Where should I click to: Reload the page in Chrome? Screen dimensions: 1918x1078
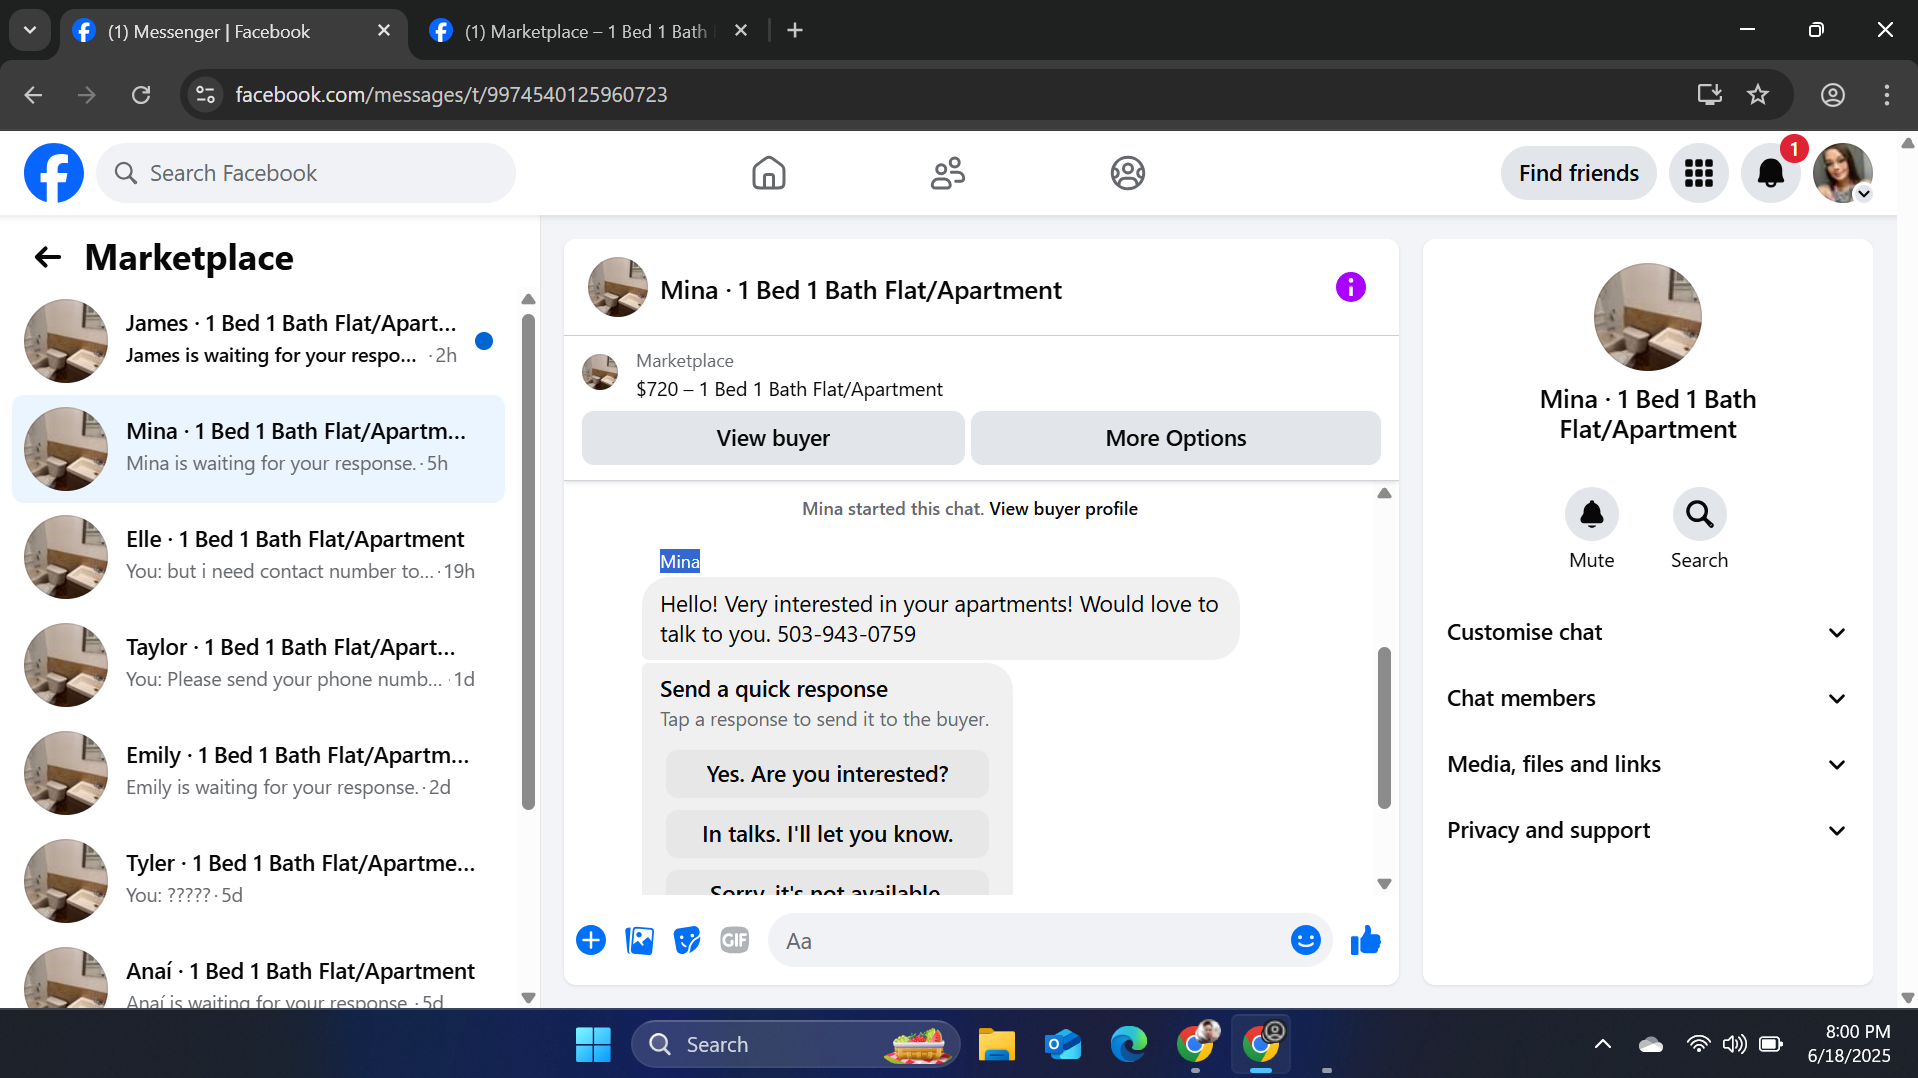click(x=141, y=95)
